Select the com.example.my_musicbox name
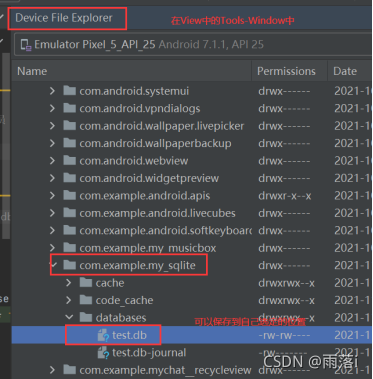Screen dimensions: 373x379 click(x=148, y=248)
